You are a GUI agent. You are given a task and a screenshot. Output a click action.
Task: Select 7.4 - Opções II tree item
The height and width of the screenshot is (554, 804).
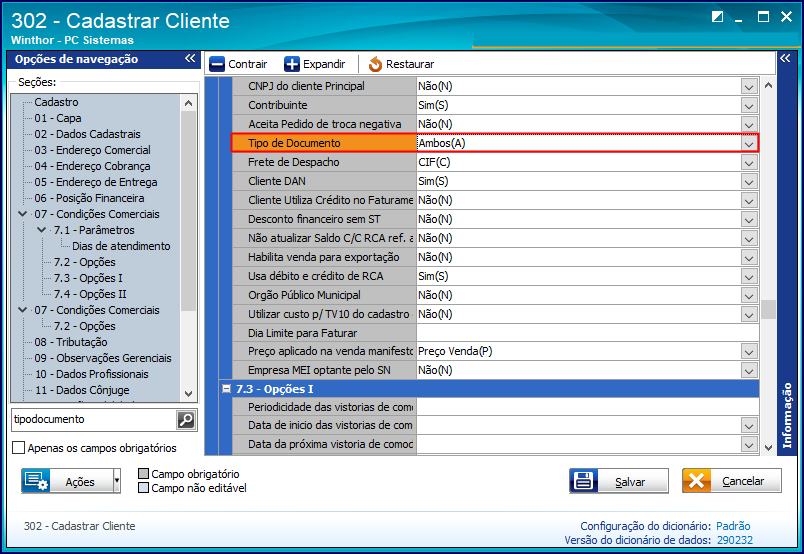90,293
